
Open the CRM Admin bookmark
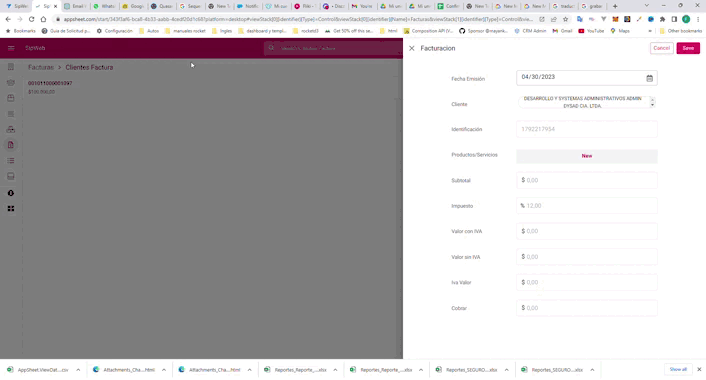(x=530, y=31)
